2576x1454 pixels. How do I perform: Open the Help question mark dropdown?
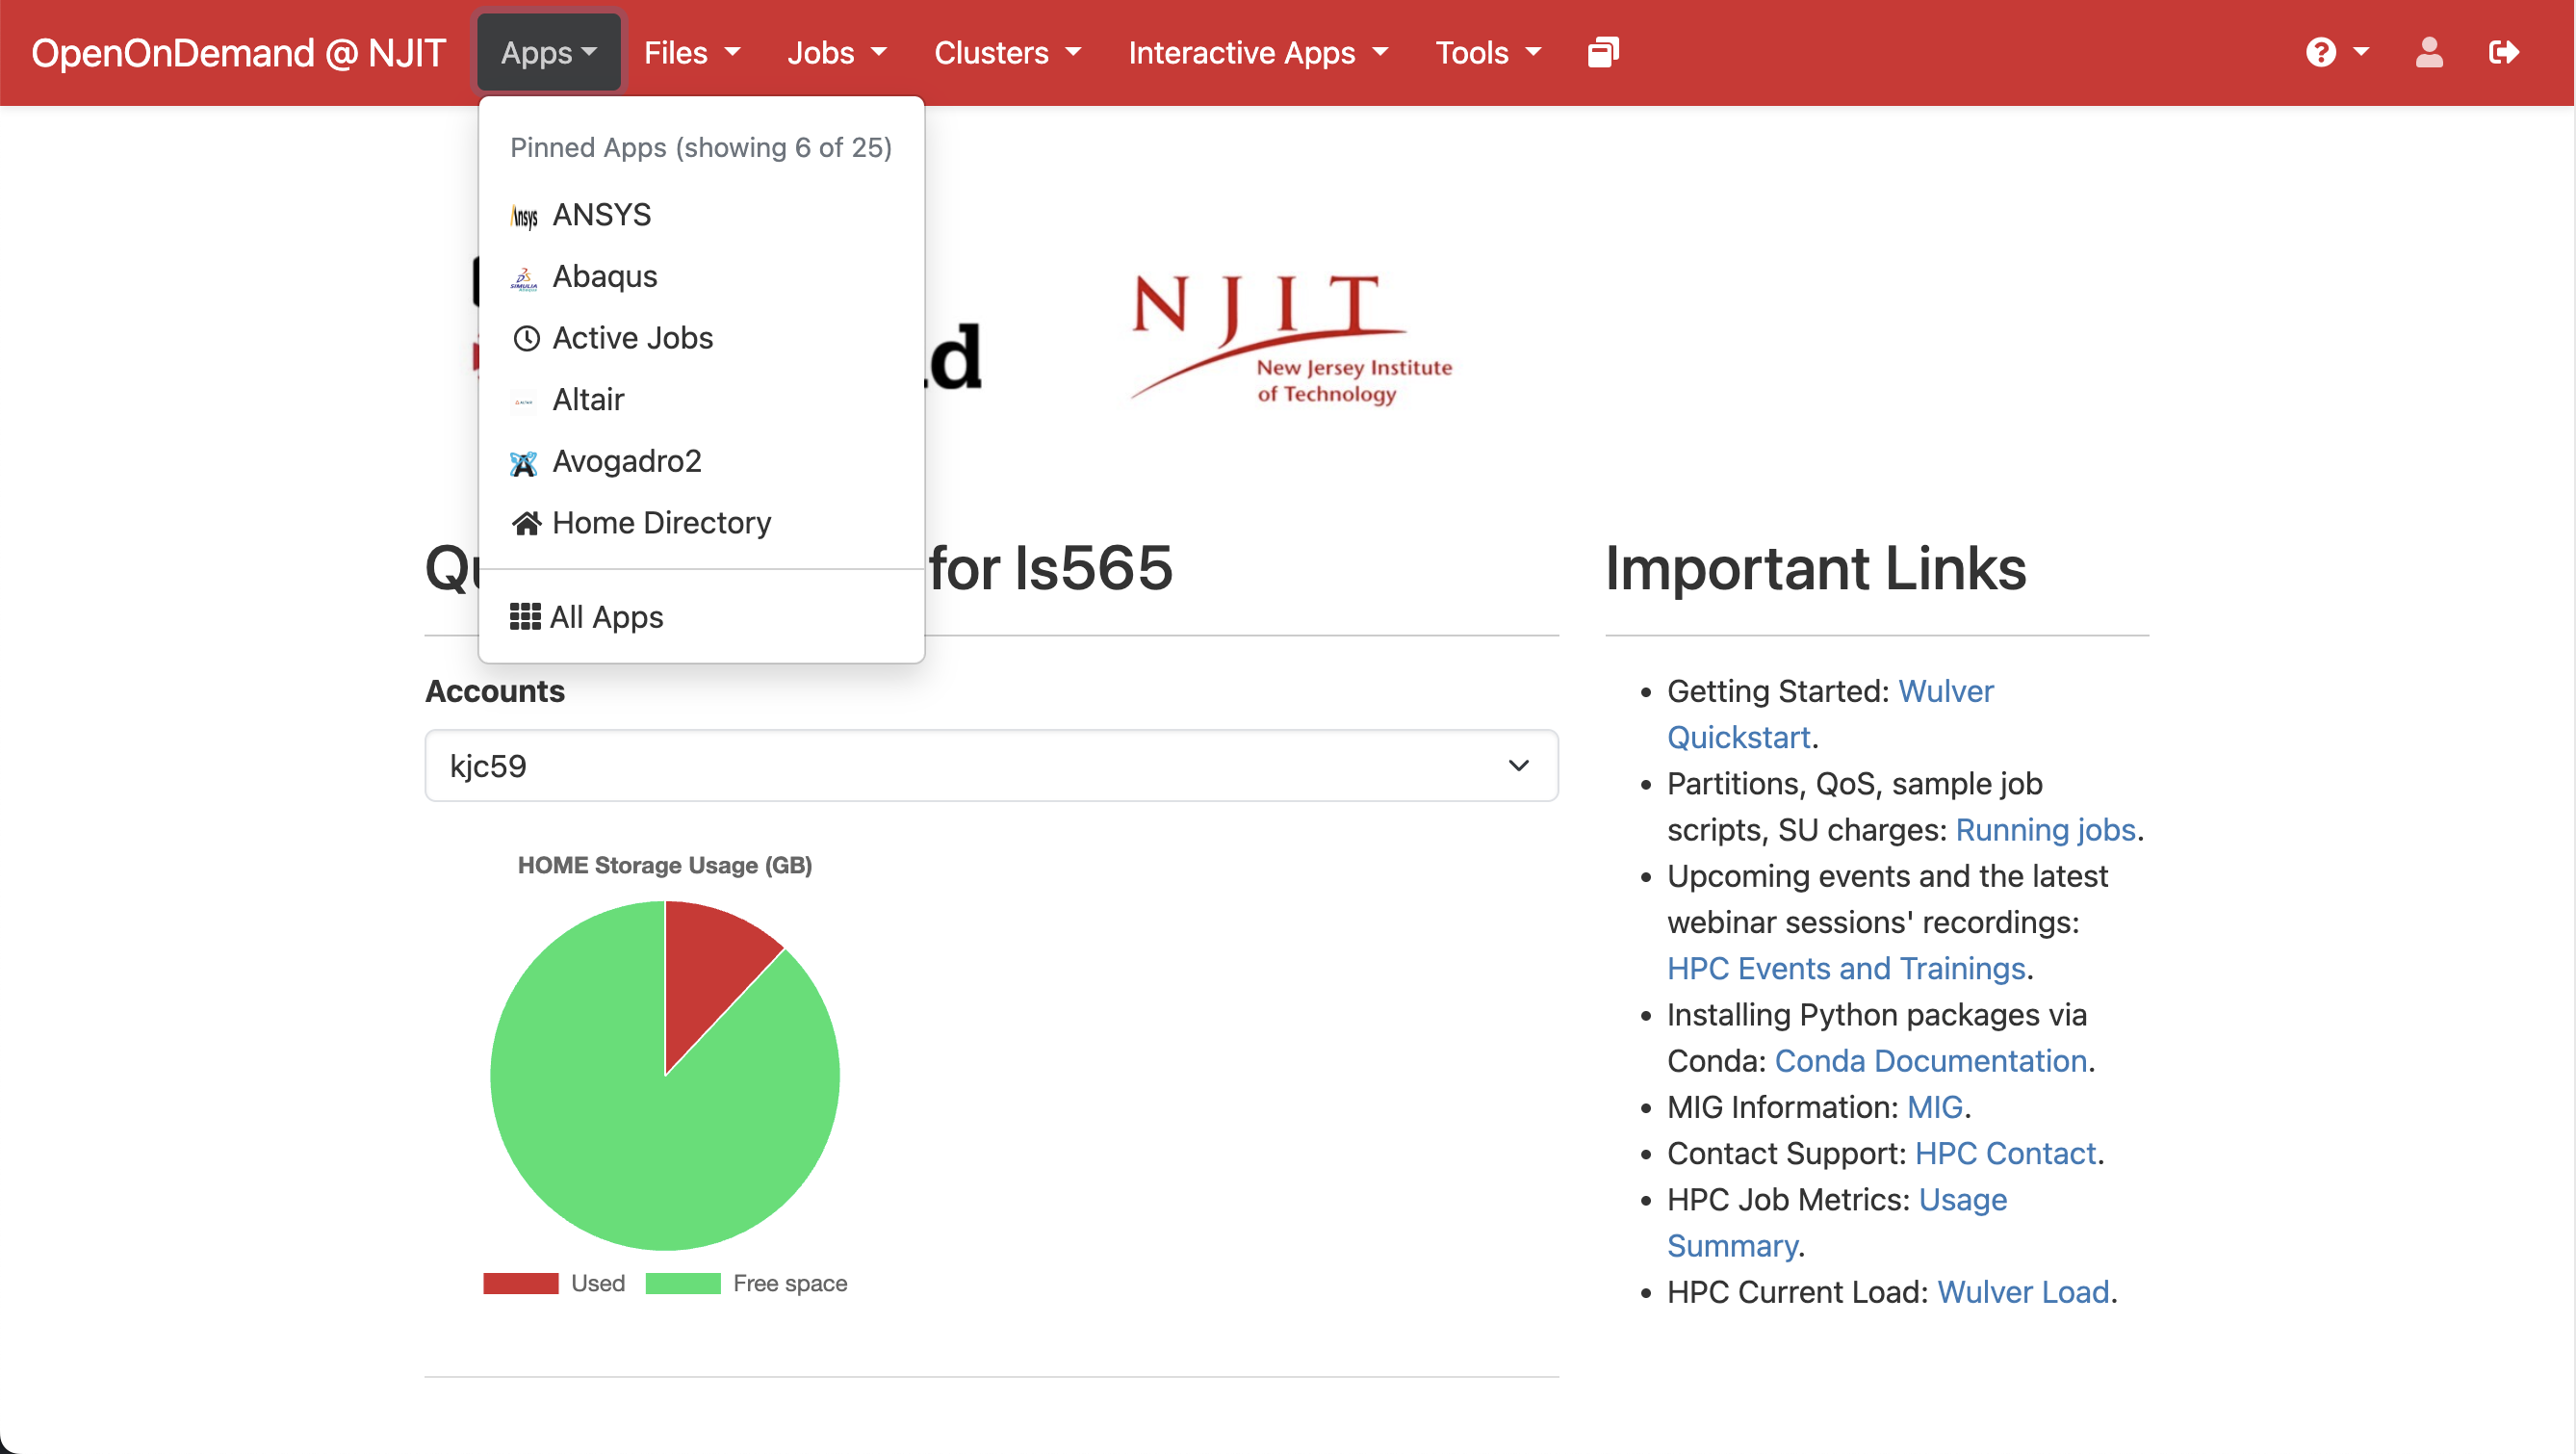(x=2336, y=53)
